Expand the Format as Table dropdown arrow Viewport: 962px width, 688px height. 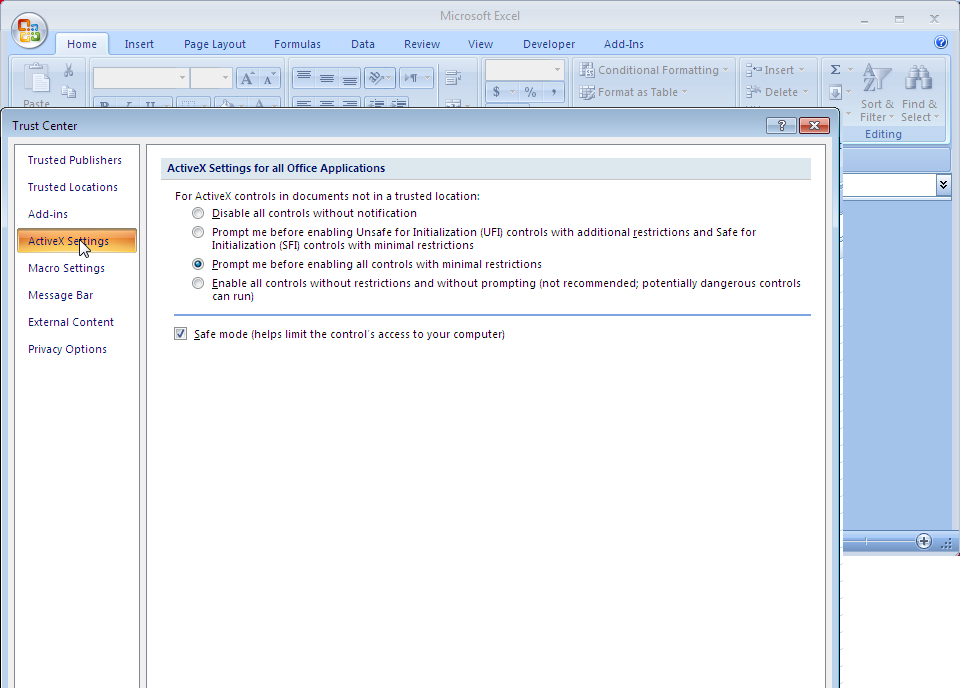click(684, 92)
